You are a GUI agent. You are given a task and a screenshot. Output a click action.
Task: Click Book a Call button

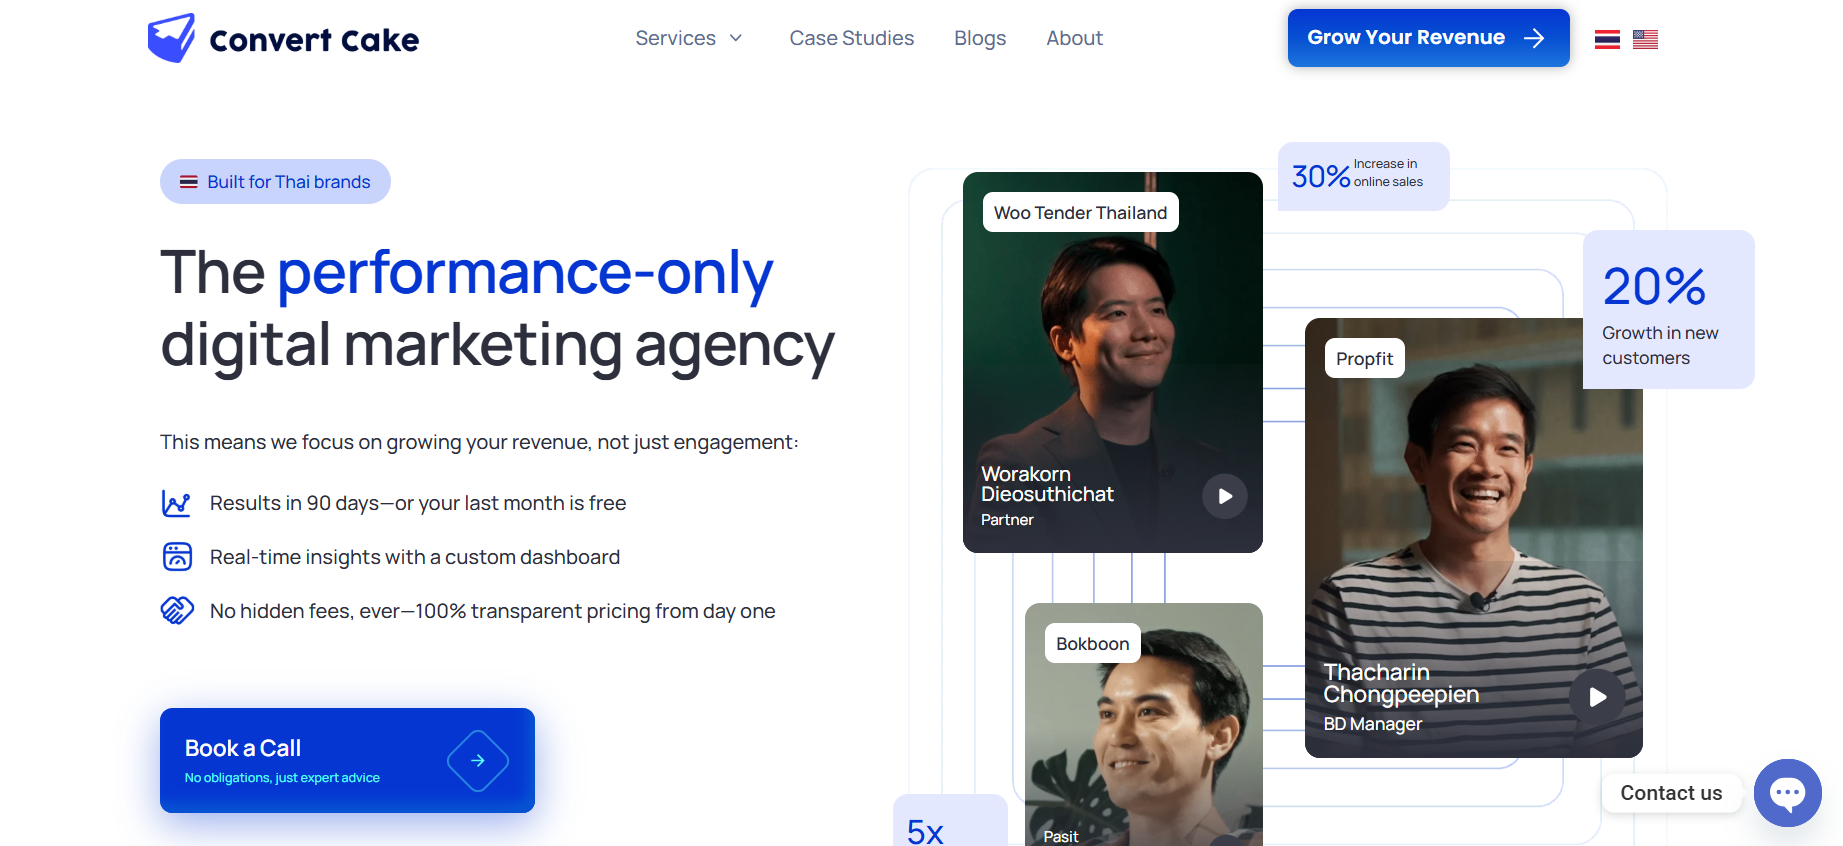tap(347, 760)
